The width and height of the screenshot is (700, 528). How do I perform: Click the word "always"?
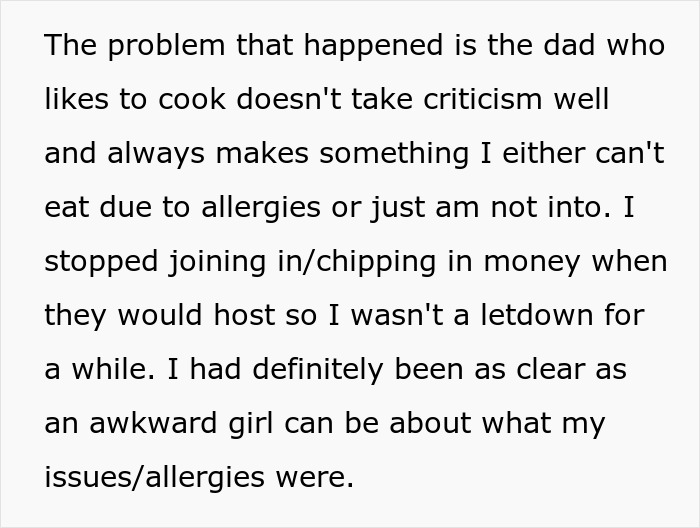[150, 155]
